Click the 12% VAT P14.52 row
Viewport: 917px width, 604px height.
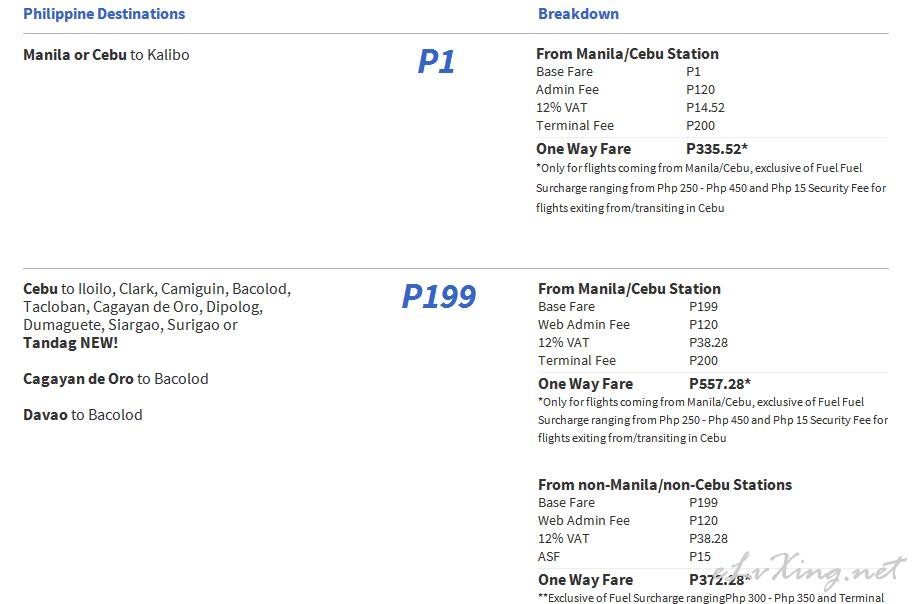[x=630, y=108]
